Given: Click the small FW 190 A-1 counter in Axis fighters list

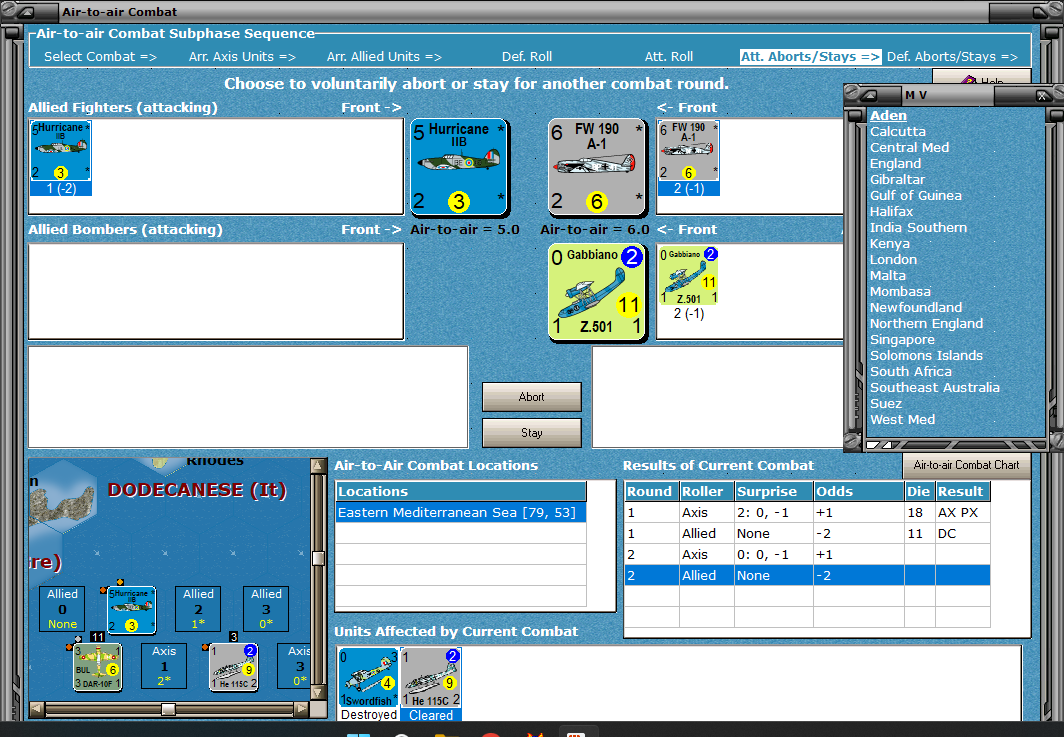Looking at the screenshot, I should click(x=688, y=151).
